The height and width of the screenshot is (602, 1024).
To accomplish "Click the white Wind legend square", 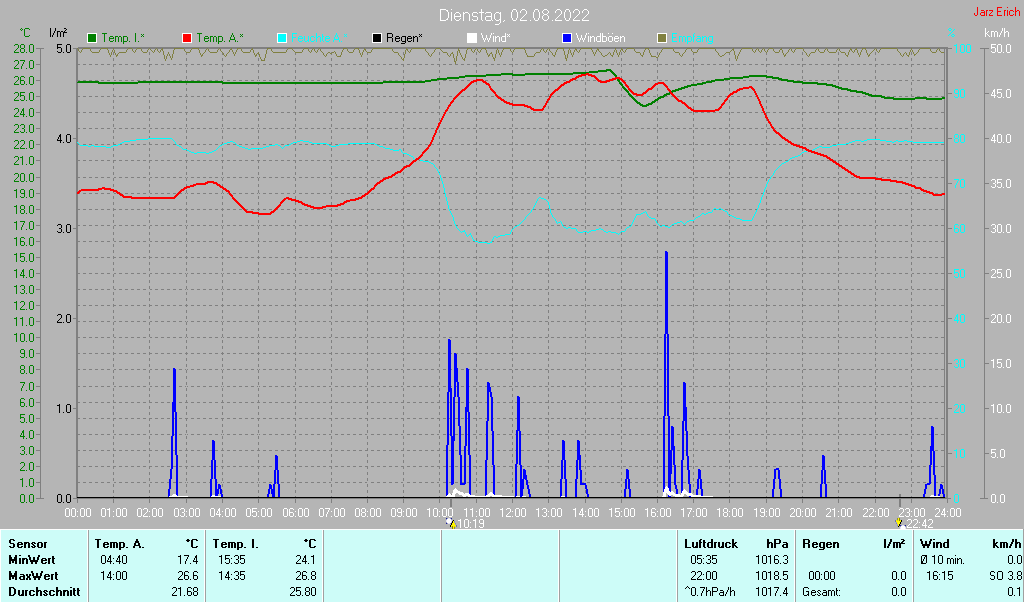I will [x=472, y=38].
